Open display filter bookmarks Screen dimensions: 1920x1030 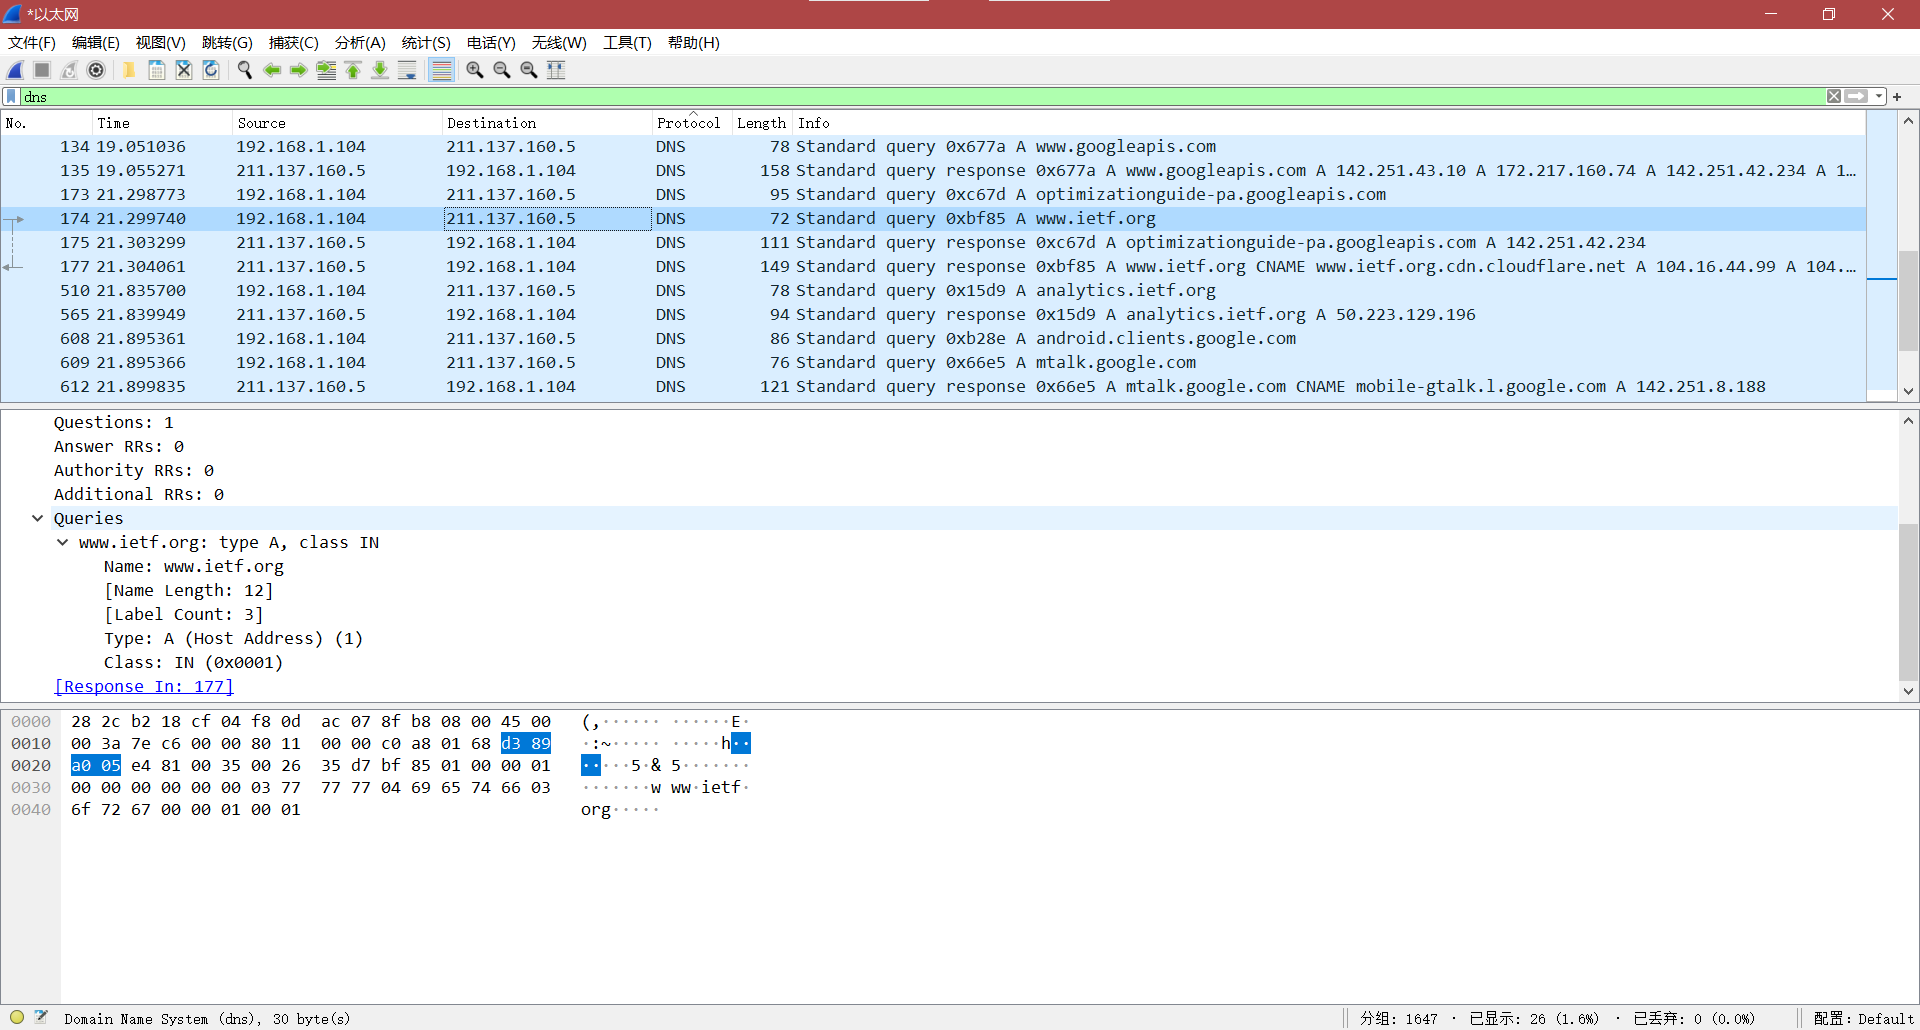pos(11,97)
